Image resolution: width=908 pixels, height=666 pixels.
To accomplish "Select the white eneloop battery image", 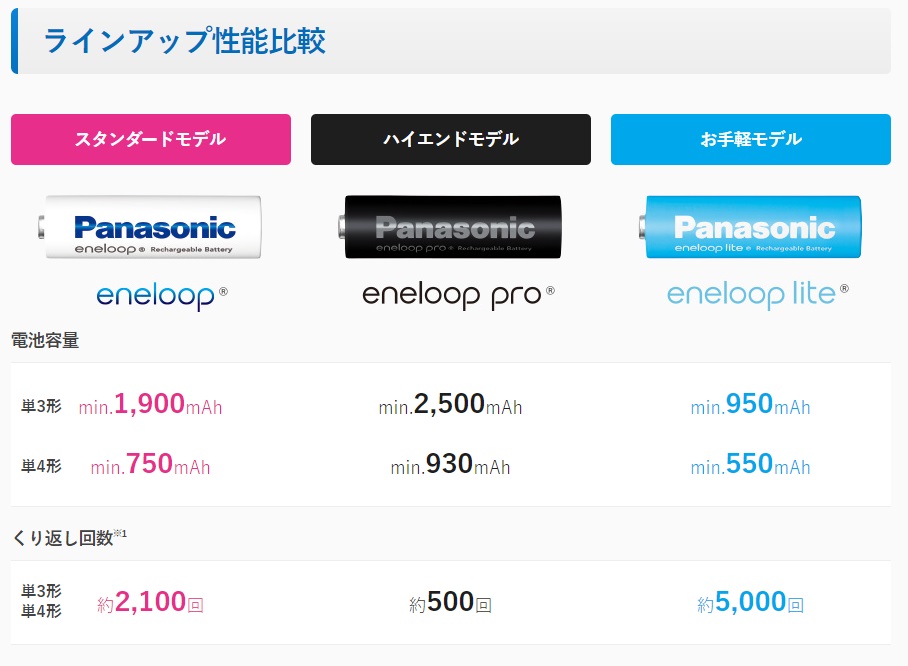I will tap(150, 227).
